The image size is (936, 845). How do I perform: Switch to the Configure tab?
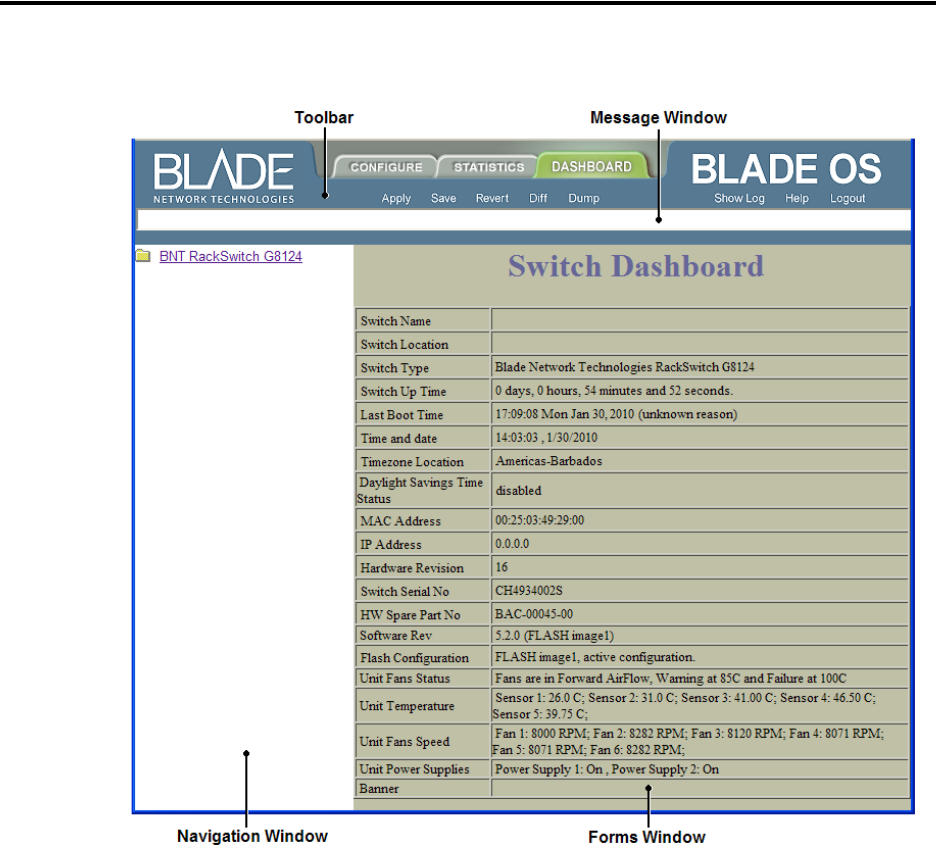pyautogui.click(x=386, y=167)
